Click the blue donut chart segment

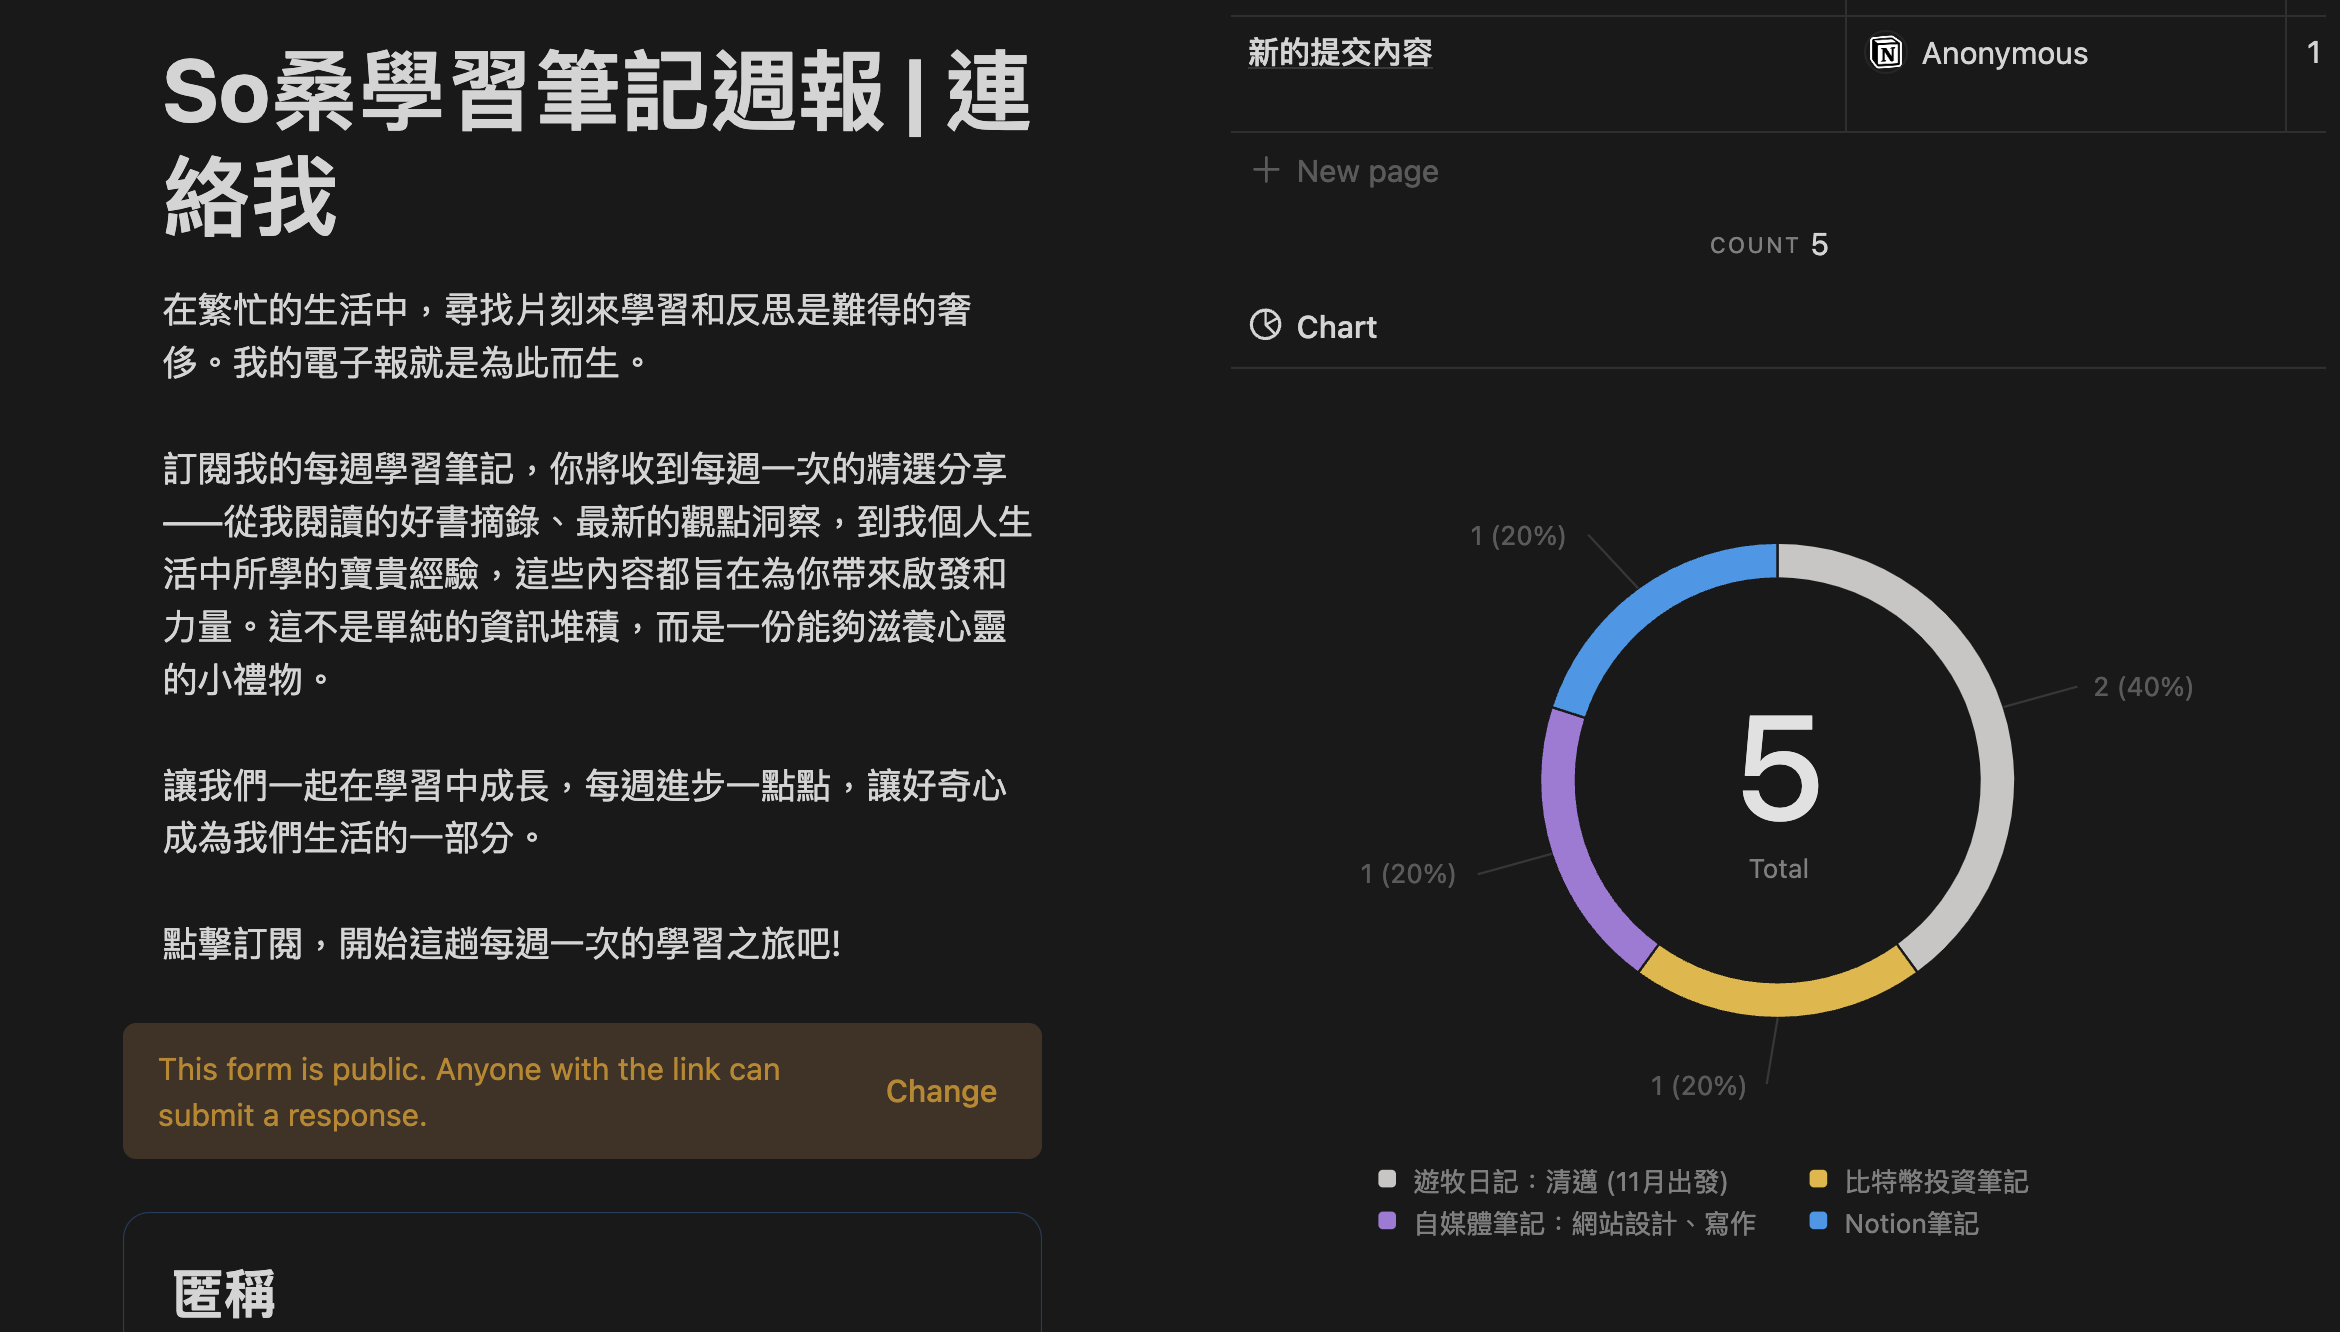(1650, 605)
